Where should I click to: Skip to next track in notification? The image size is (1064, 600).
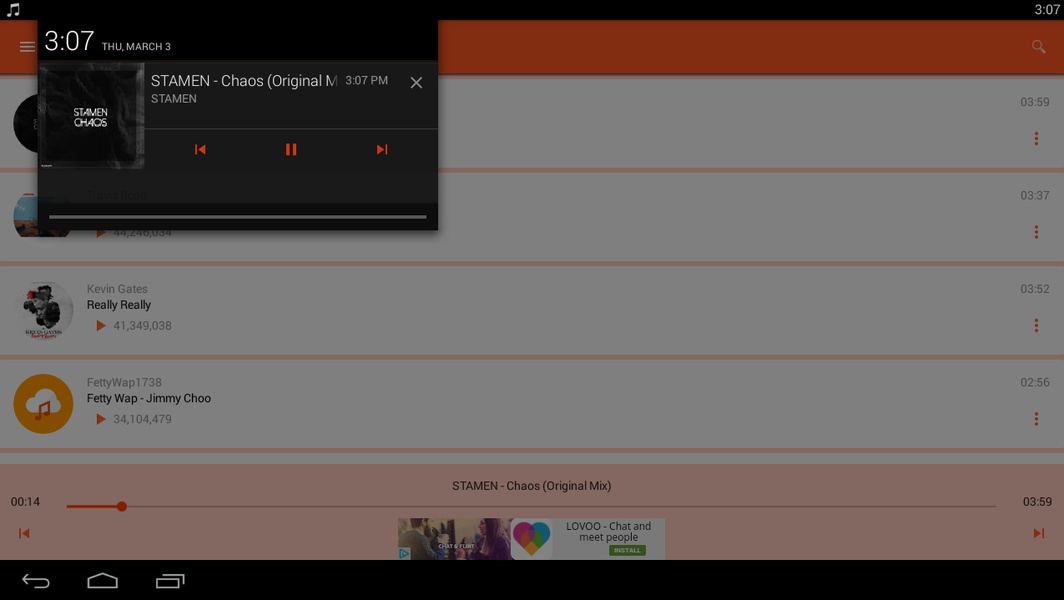[382, 149]
